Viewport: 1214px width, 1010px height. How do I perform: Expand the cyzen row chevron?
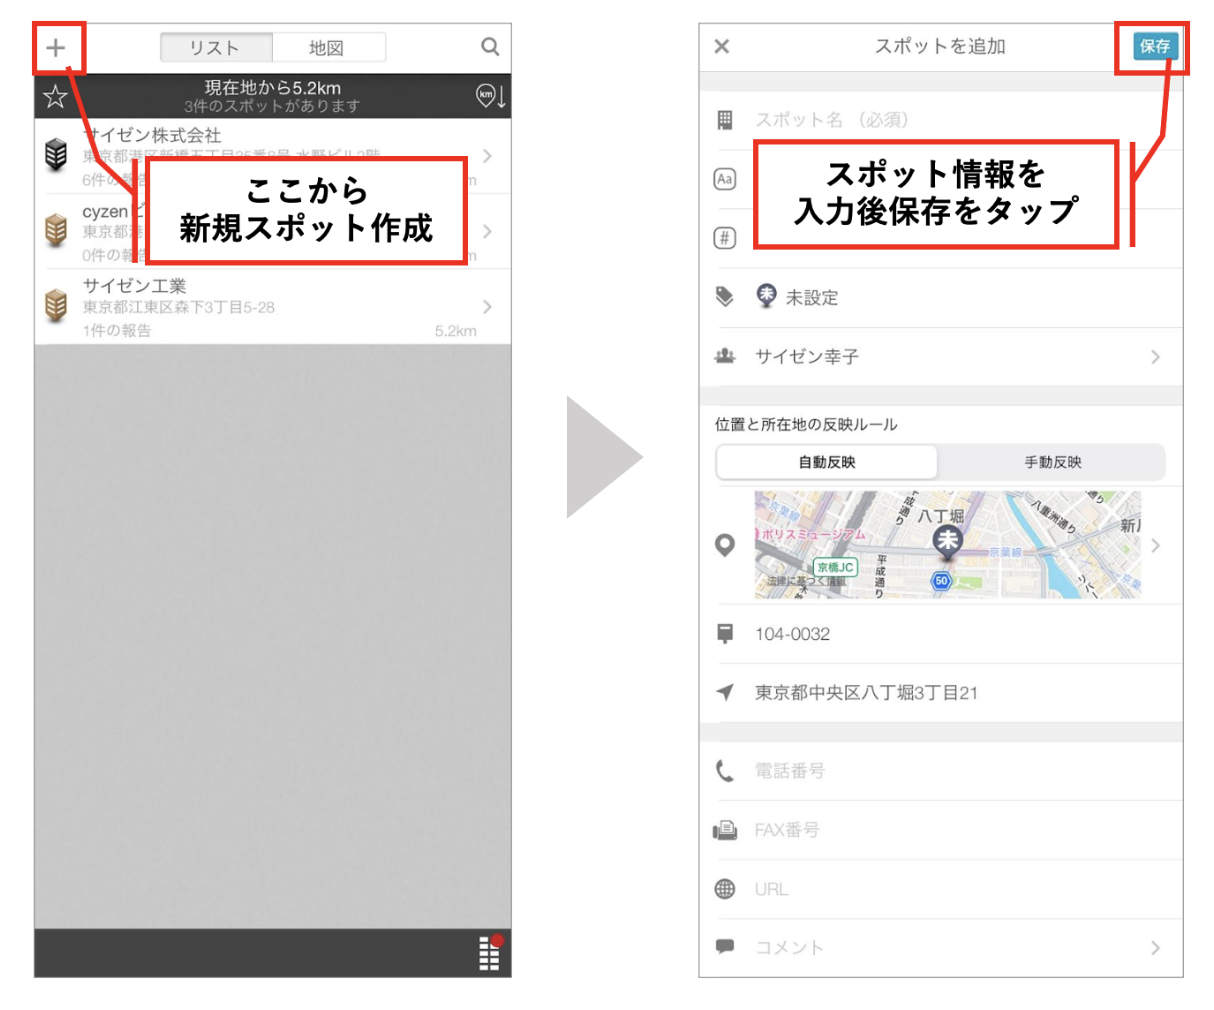pos(487,231)
